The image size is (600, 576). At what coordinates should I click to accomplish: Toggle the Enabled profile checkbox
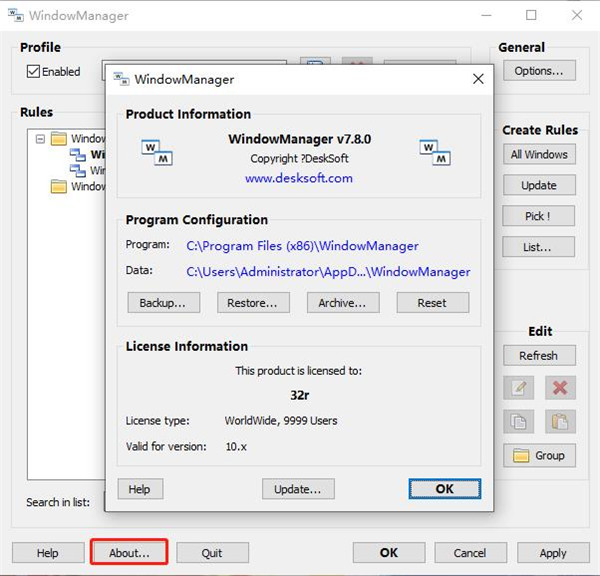tap(33, 71)
